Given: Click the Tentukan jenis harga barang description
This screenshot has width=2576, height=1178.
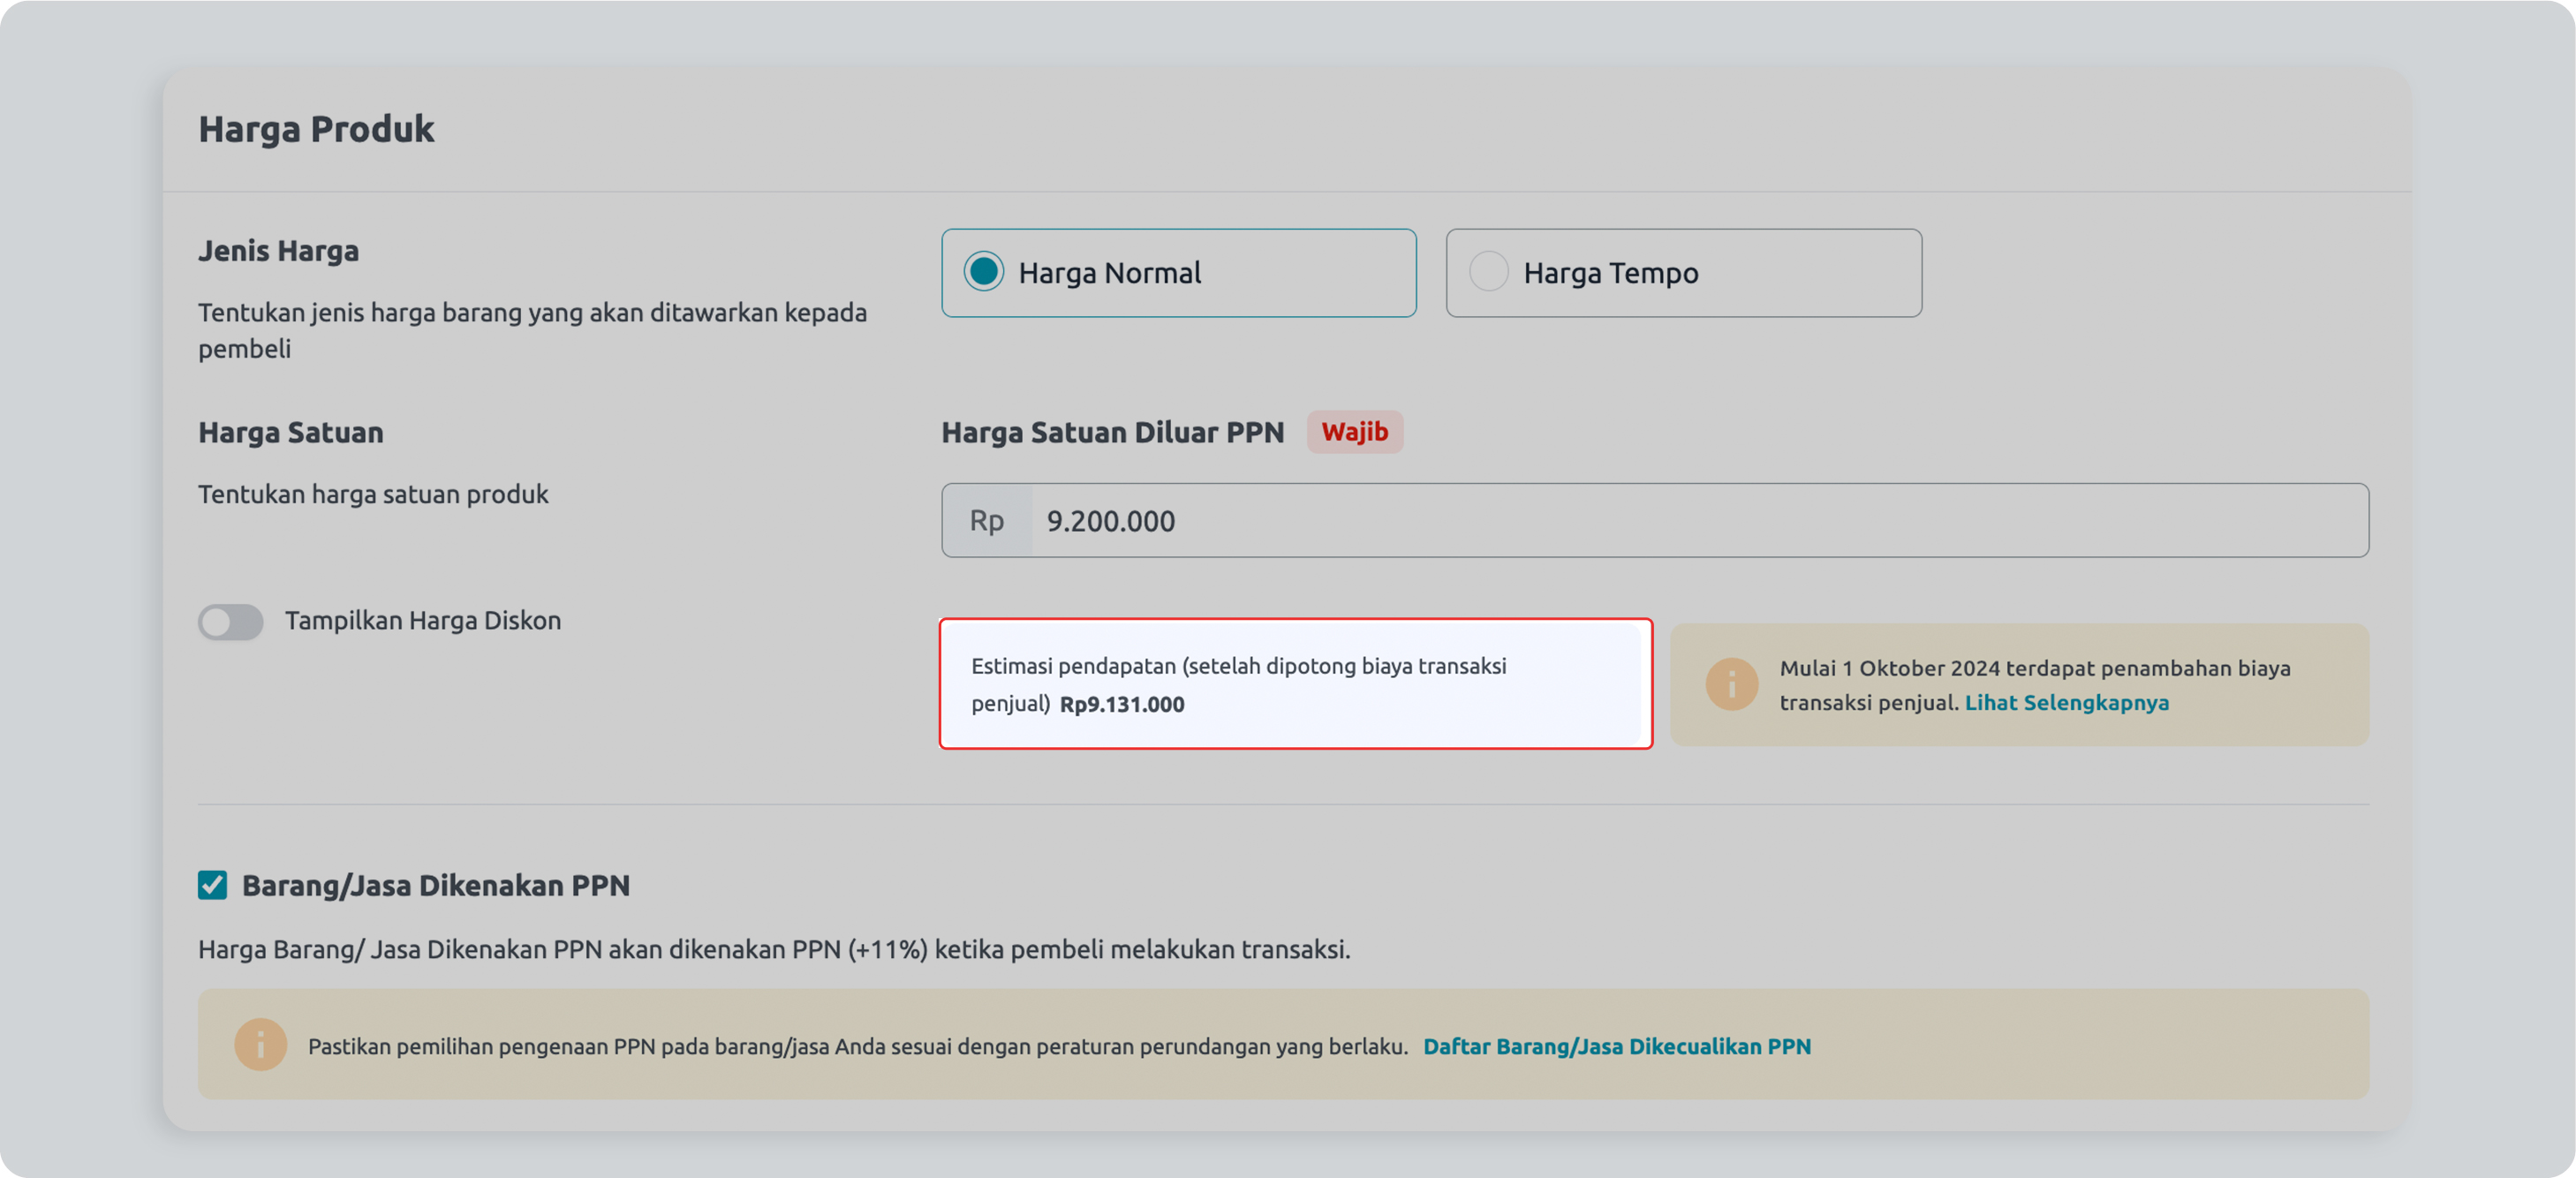Looking at the screenshot, I should (532, 330).
